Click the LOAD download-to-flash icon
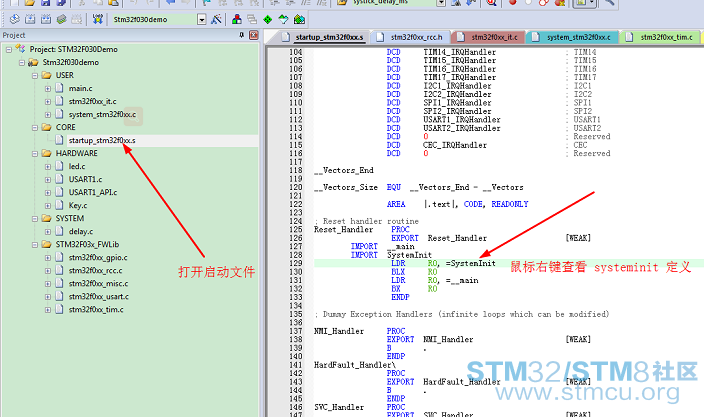The height and width of the screenshot is (417, 704). [97, 19]
